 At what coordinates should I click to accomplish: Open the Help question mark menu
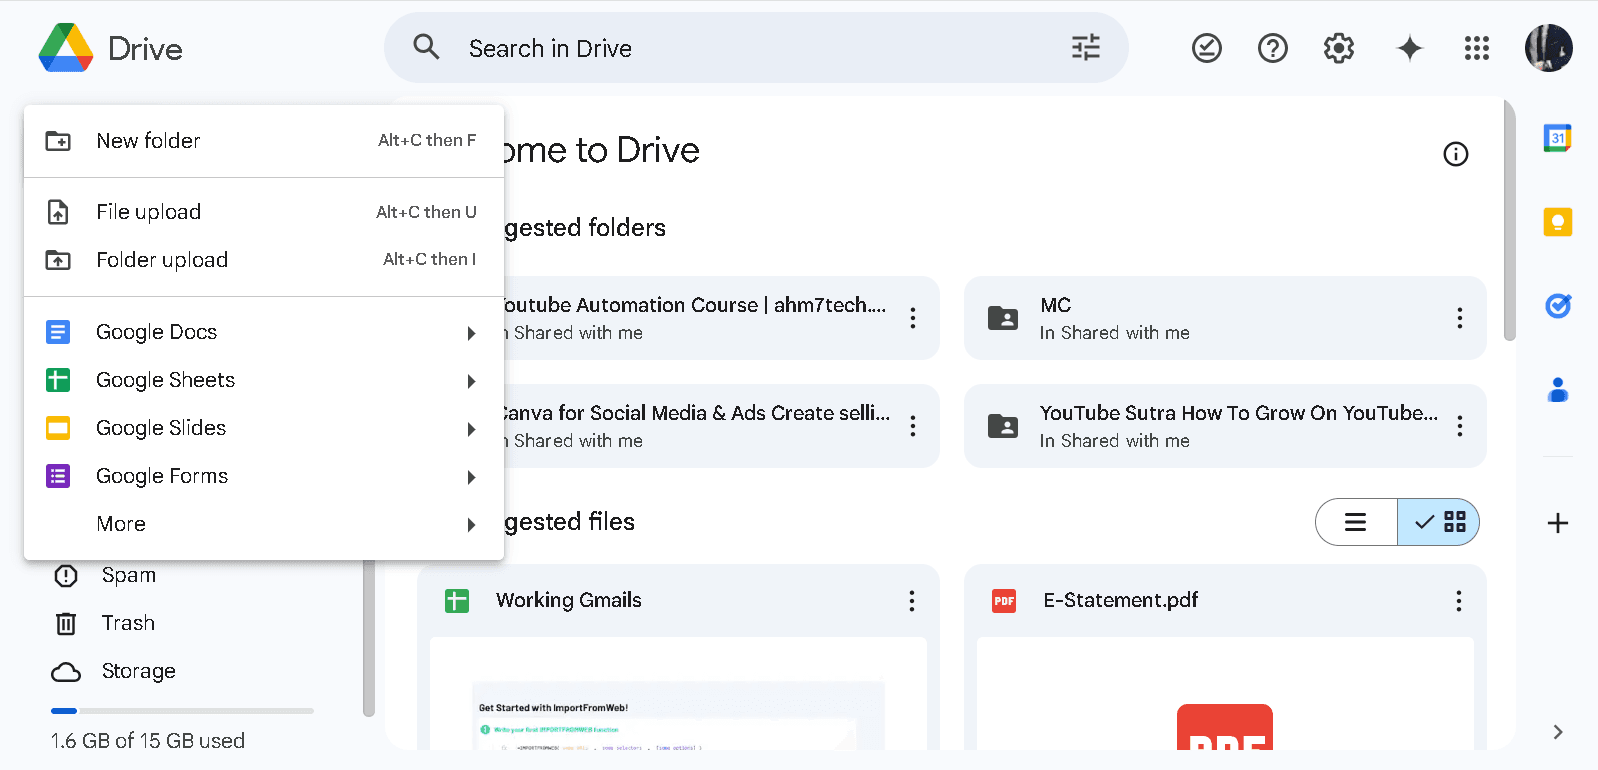[1273, 48]
